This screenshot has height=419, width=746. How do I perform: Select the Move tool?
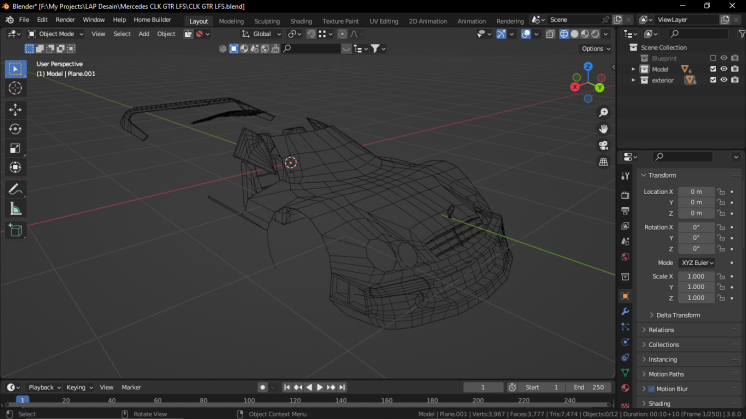click(x=15, y=109)
